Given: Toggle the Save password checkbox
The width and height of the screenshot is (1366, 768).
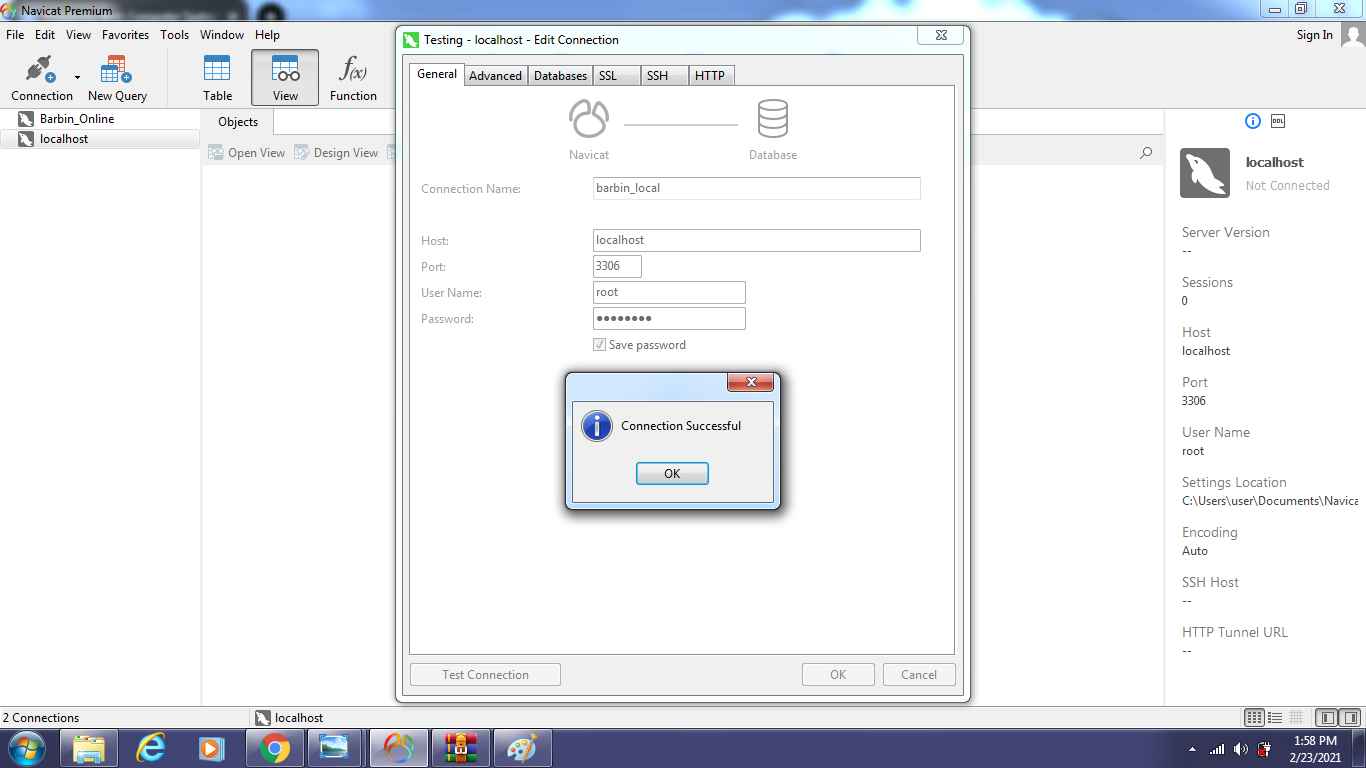Looking at the screenshot, I should [x=600, y=345].
